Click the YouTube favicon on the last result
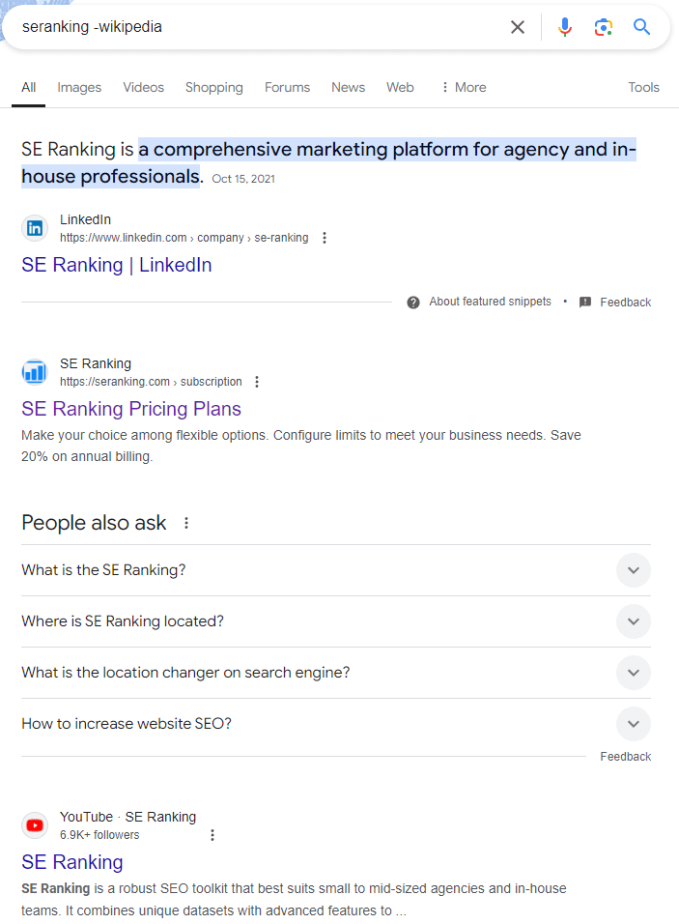The image size is (679, 924). pos(34,825)
